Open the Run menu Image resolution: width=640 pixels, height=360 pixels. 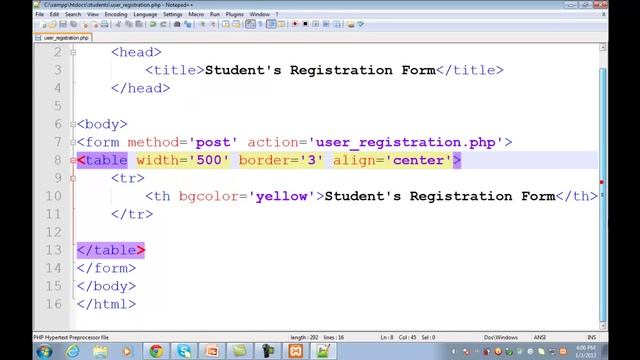pos(215,14)
